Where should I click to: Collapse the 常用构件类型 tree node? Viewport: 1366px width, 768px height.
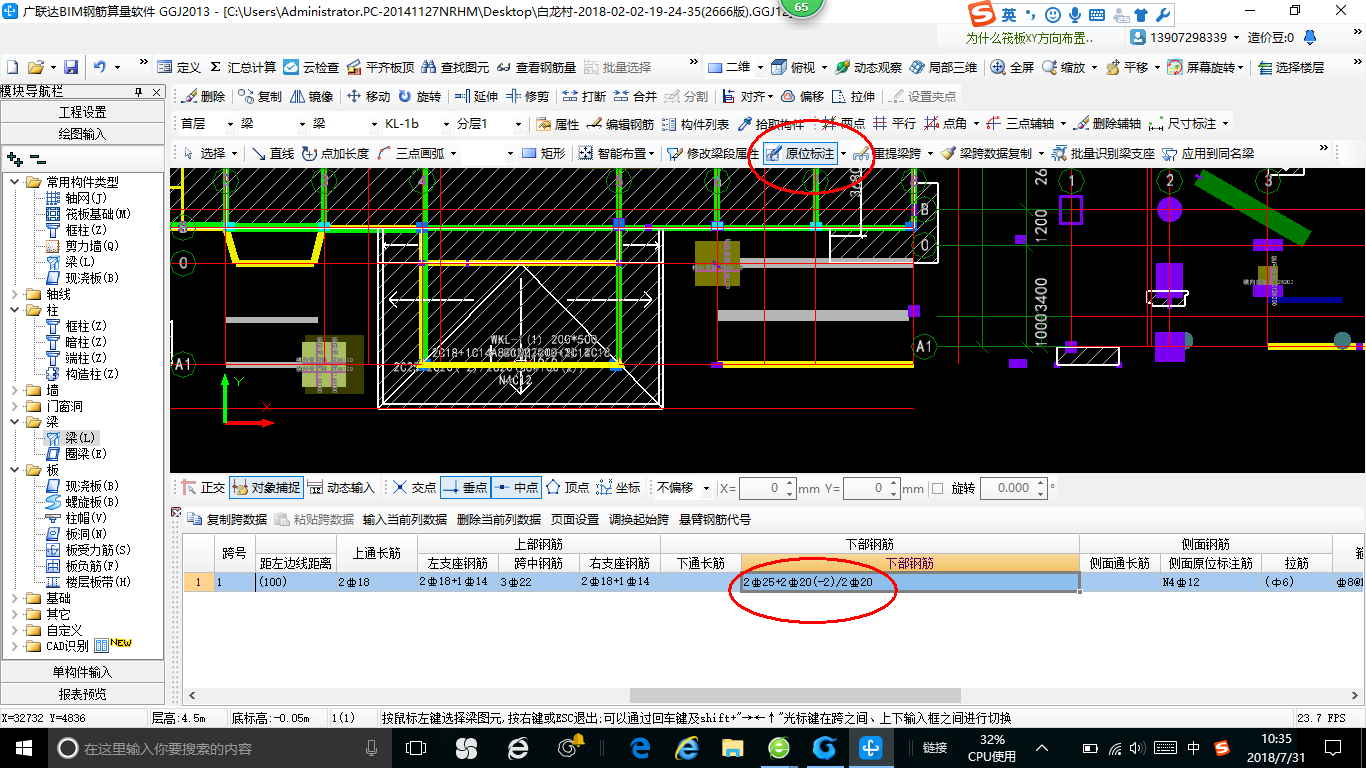(16, 182)
